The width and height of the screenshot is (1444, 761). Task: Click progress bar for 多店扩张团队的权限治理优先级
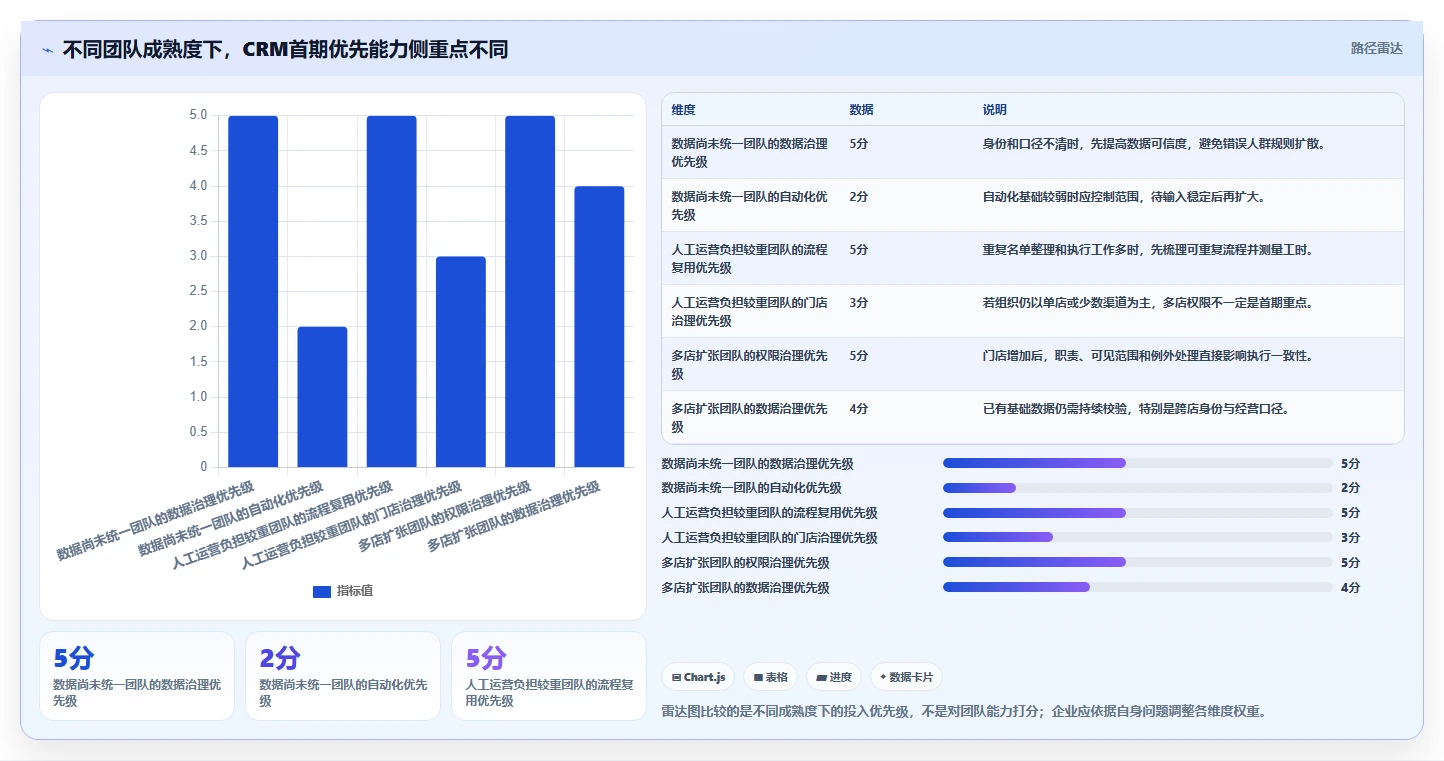[1137, 562]
